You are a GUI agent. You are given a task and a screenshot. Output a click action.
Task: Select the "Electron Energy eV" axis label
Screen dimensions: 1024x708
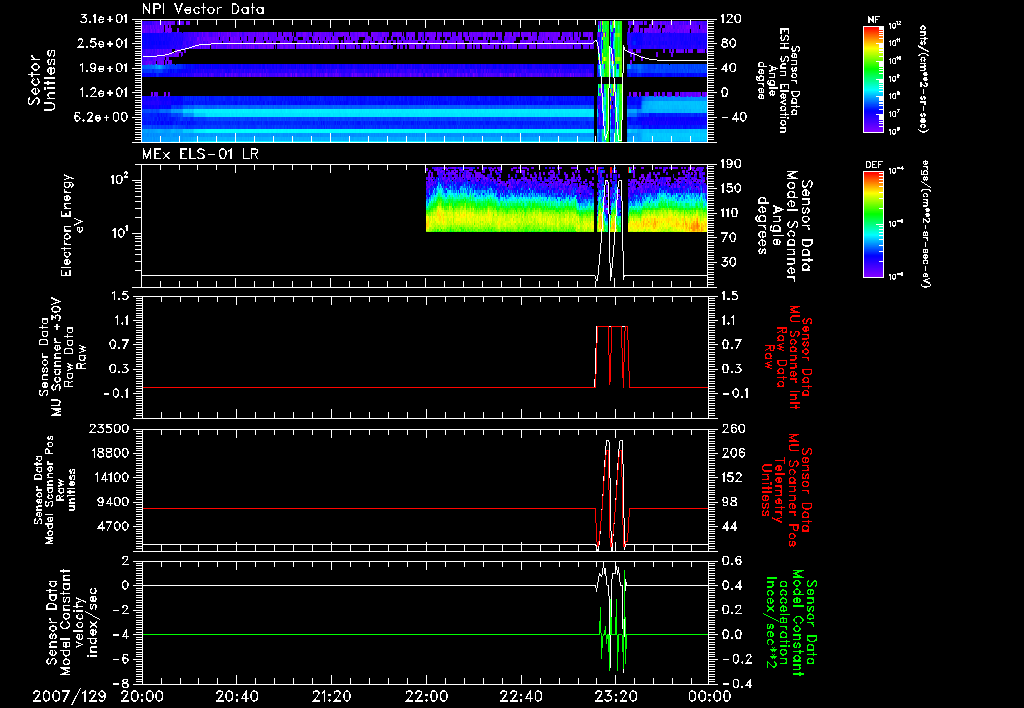click(73, 225)
